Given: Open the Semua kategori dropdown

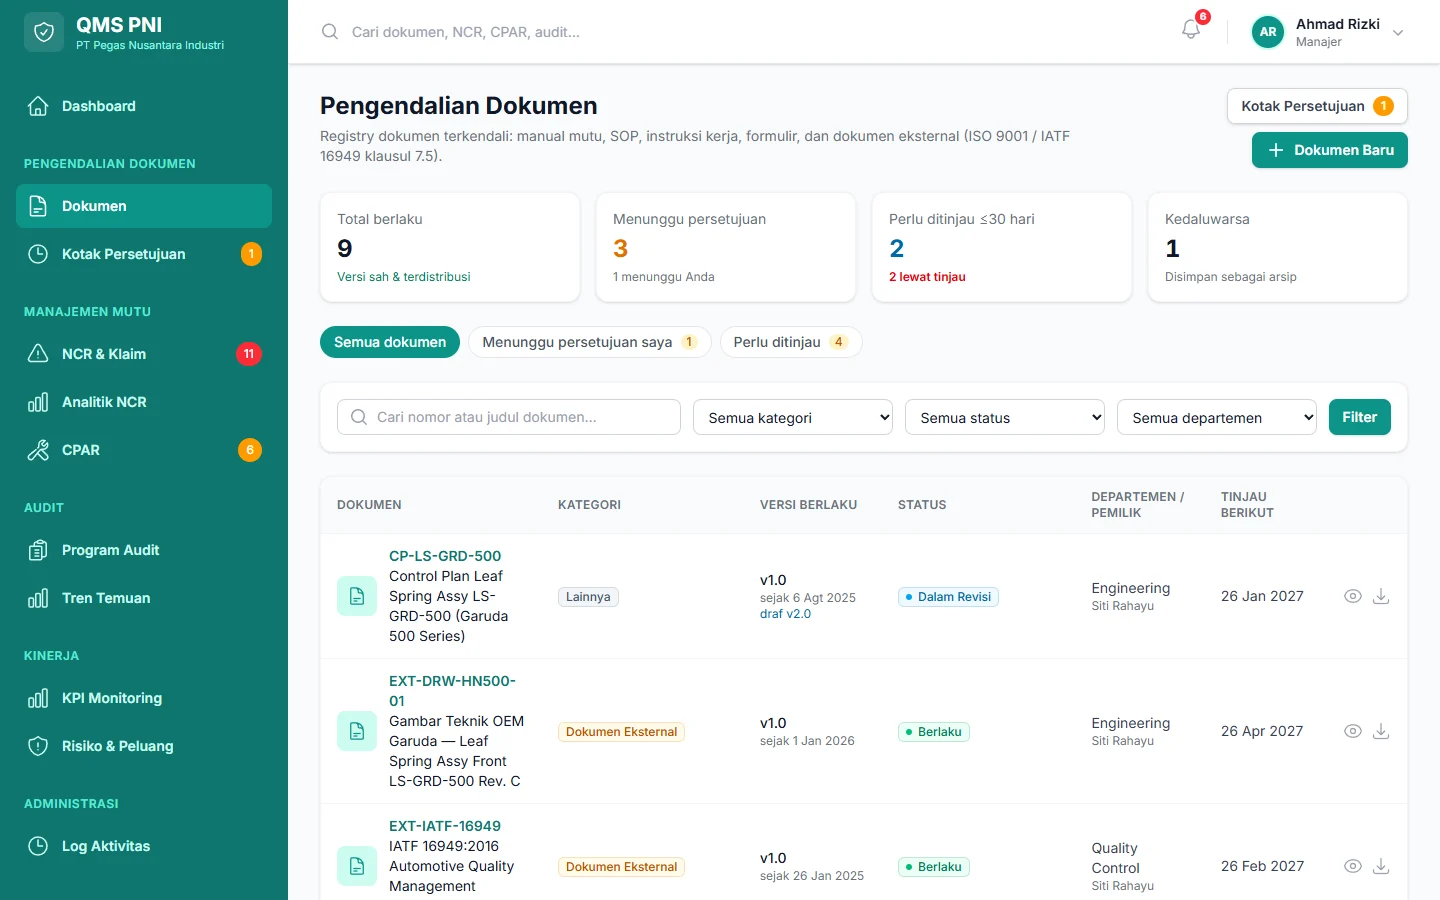Looking at the screenshot, I should coord(793,417).
